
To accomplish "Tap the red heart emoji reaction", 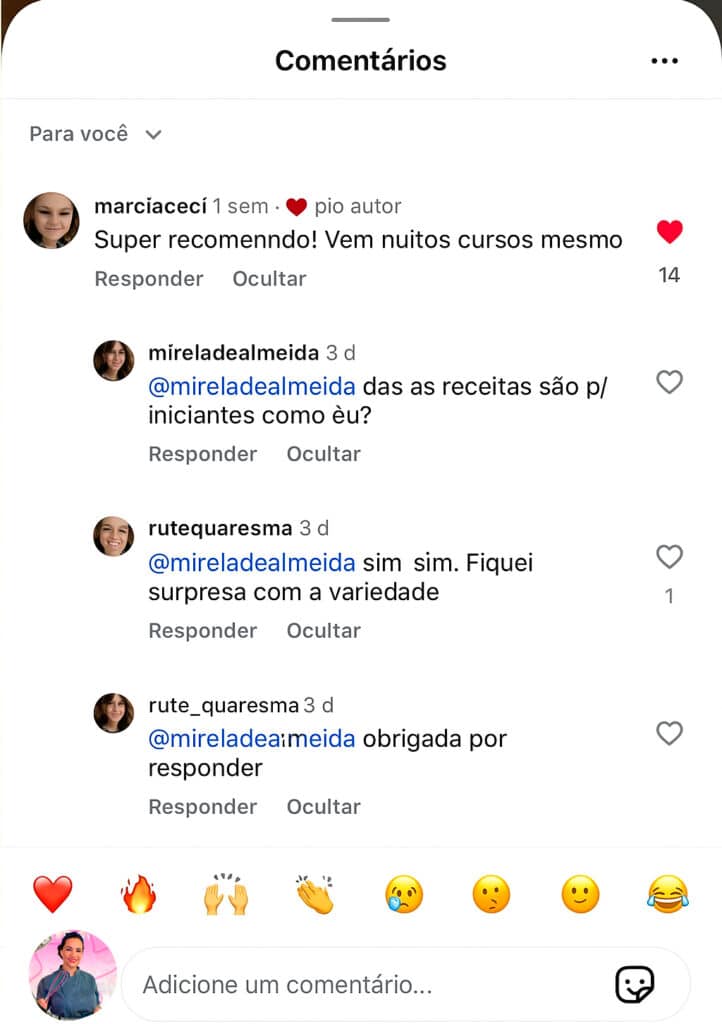I will coord(53,893).
